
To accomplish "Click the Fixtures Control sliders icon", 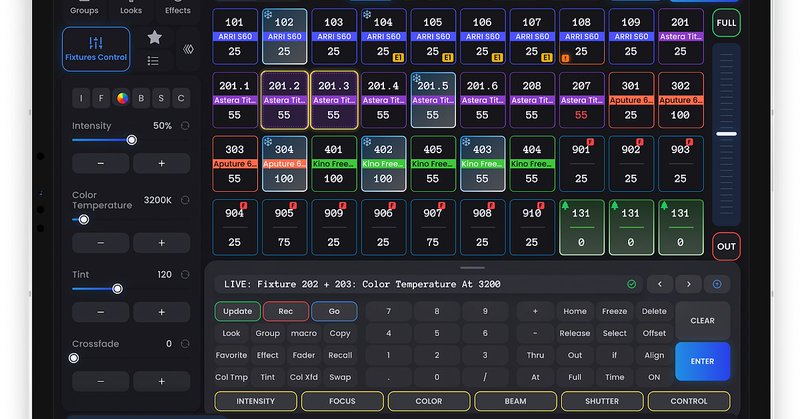I will [96, 42].
